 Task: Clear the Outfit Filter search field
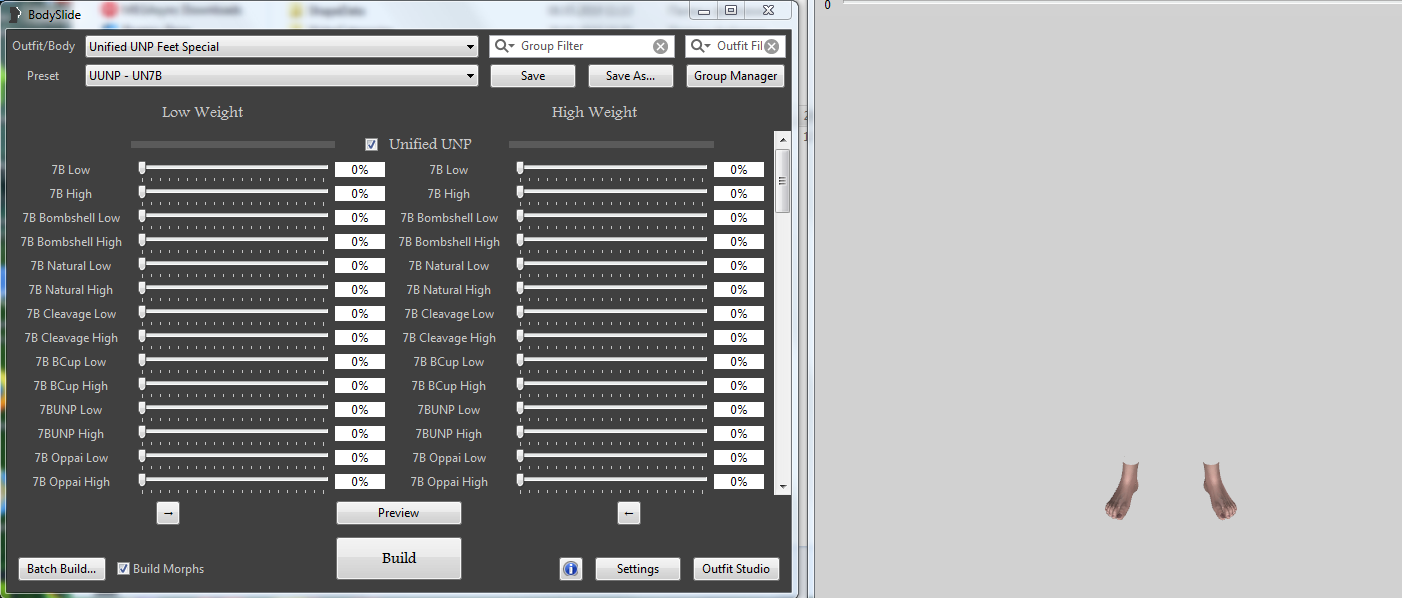772,47
